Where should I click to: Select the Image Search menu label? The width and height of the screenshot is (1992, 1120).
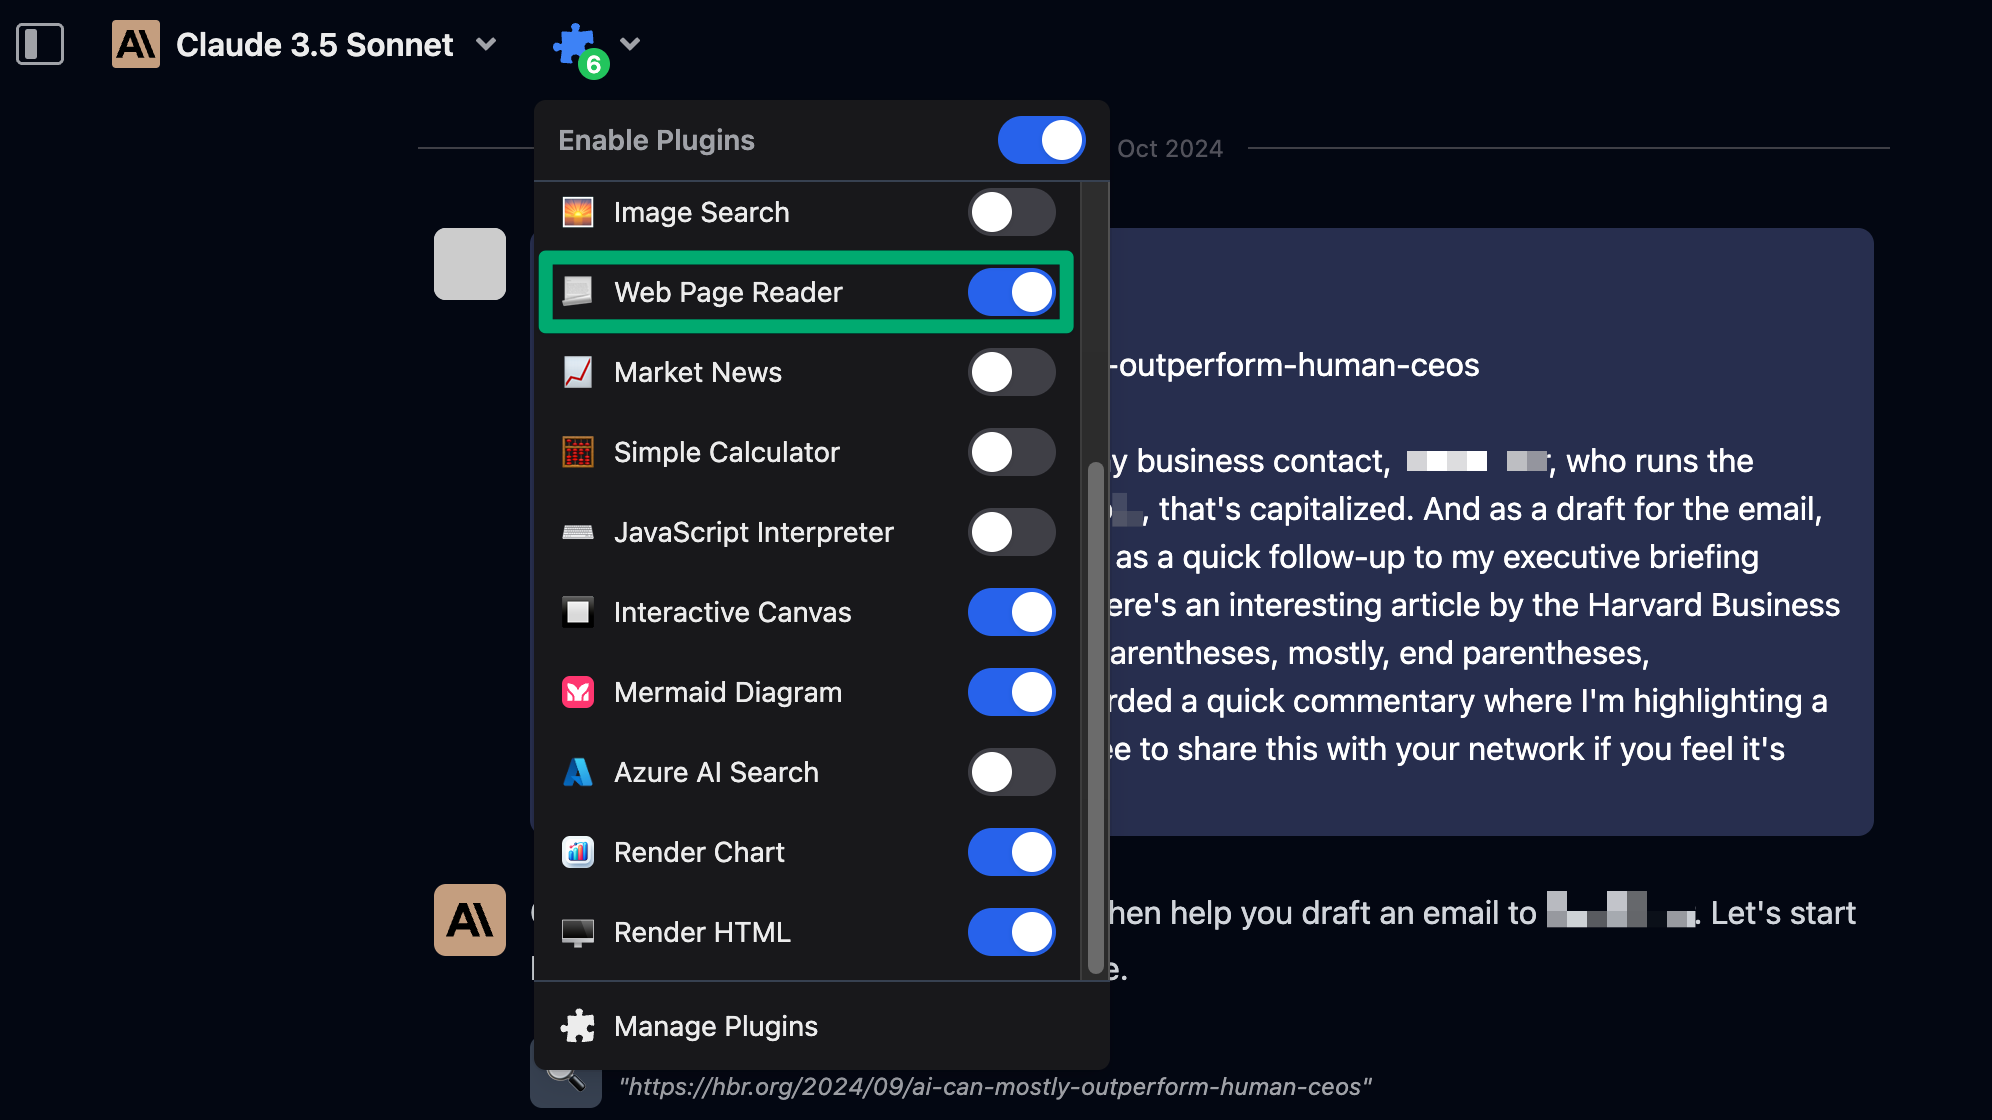702,212
